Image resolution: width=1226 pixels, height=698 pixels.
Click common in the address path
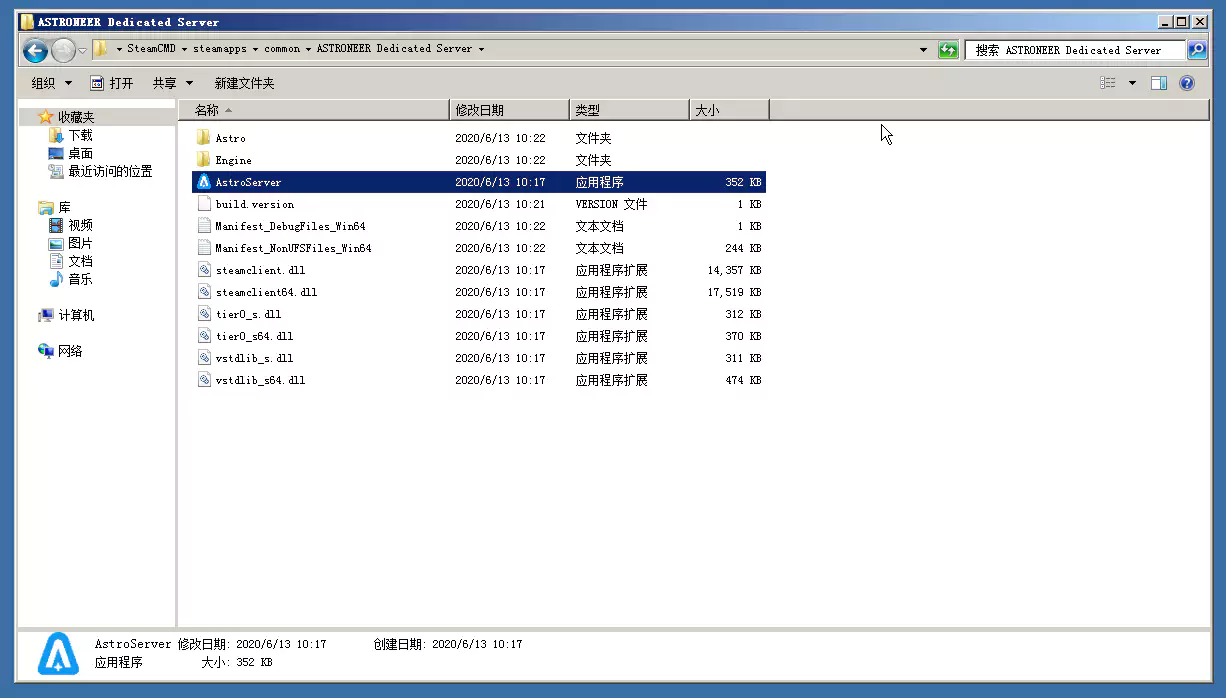[x=282, y=49]
